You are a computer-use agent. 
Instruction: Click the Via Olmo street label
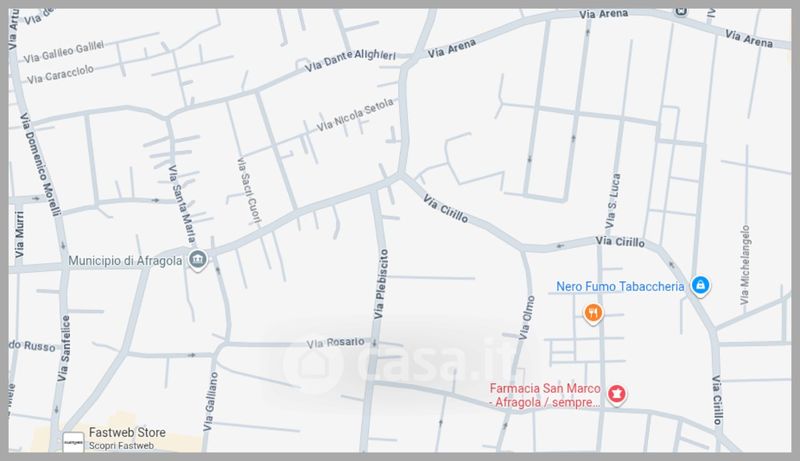coord(527,318)
